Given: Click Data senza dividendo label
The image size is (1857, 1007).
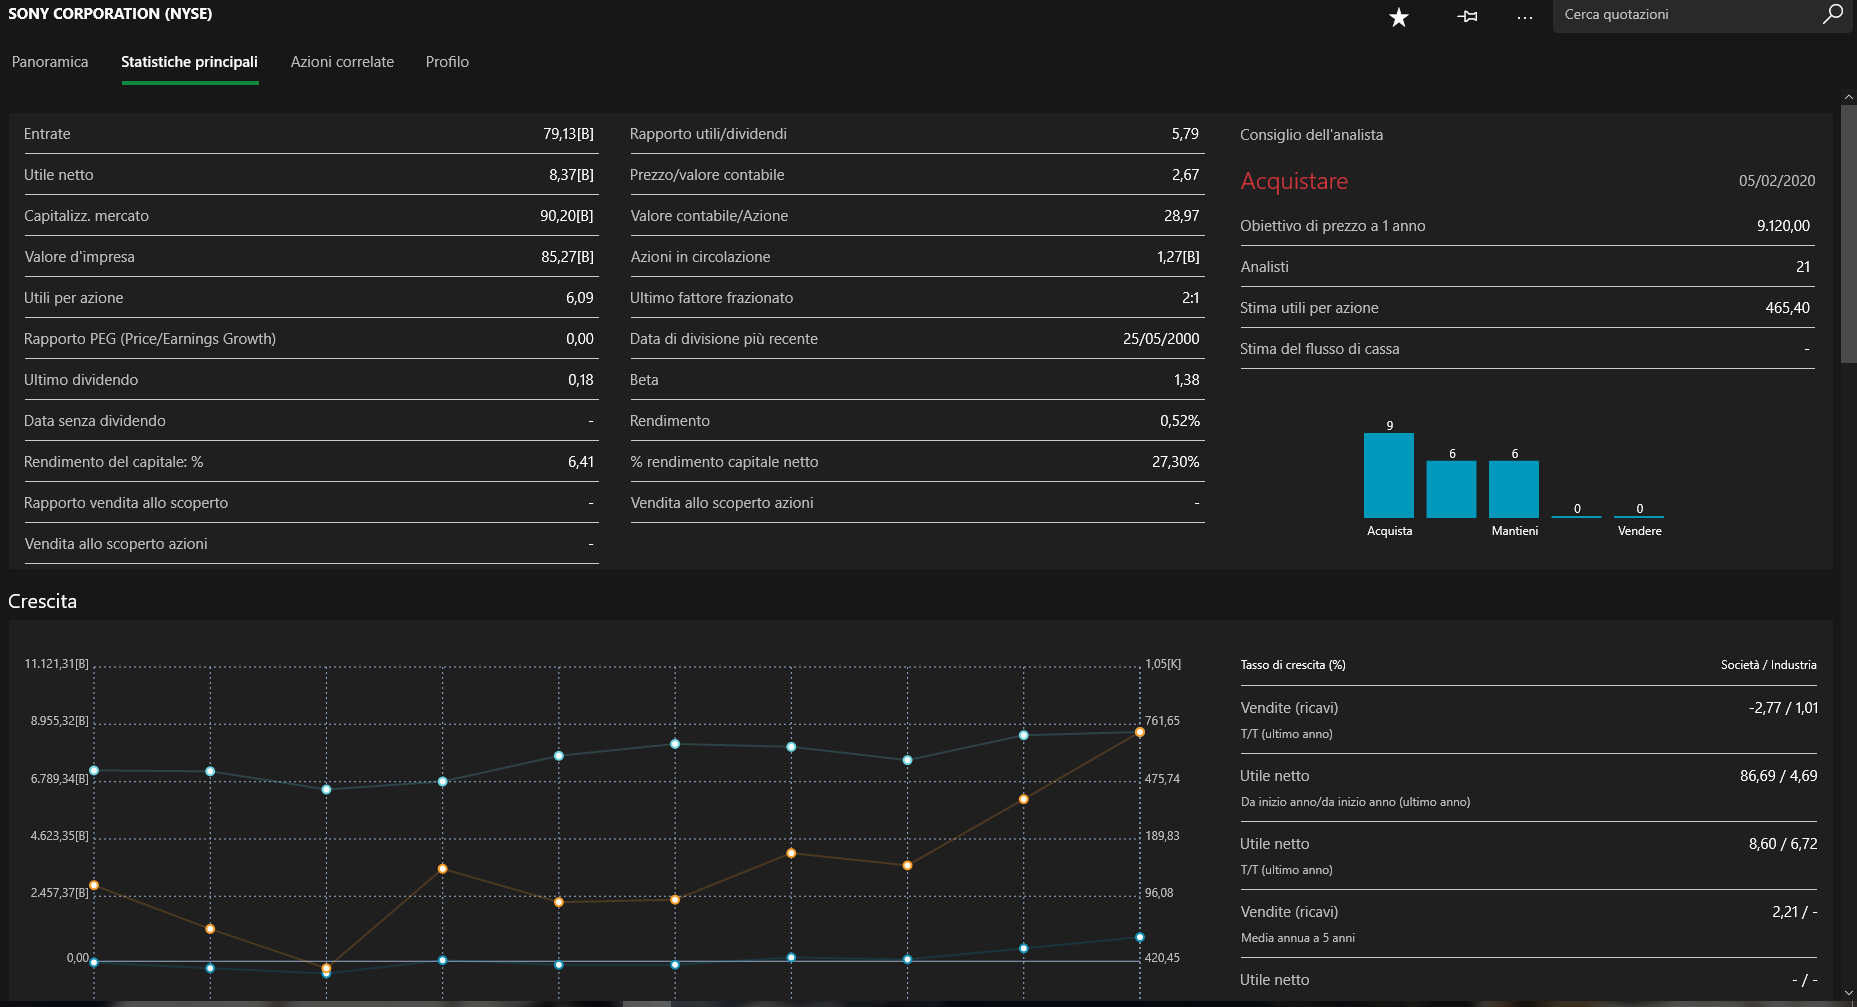Looking at the screenshot, I should [x=95, y=421].
